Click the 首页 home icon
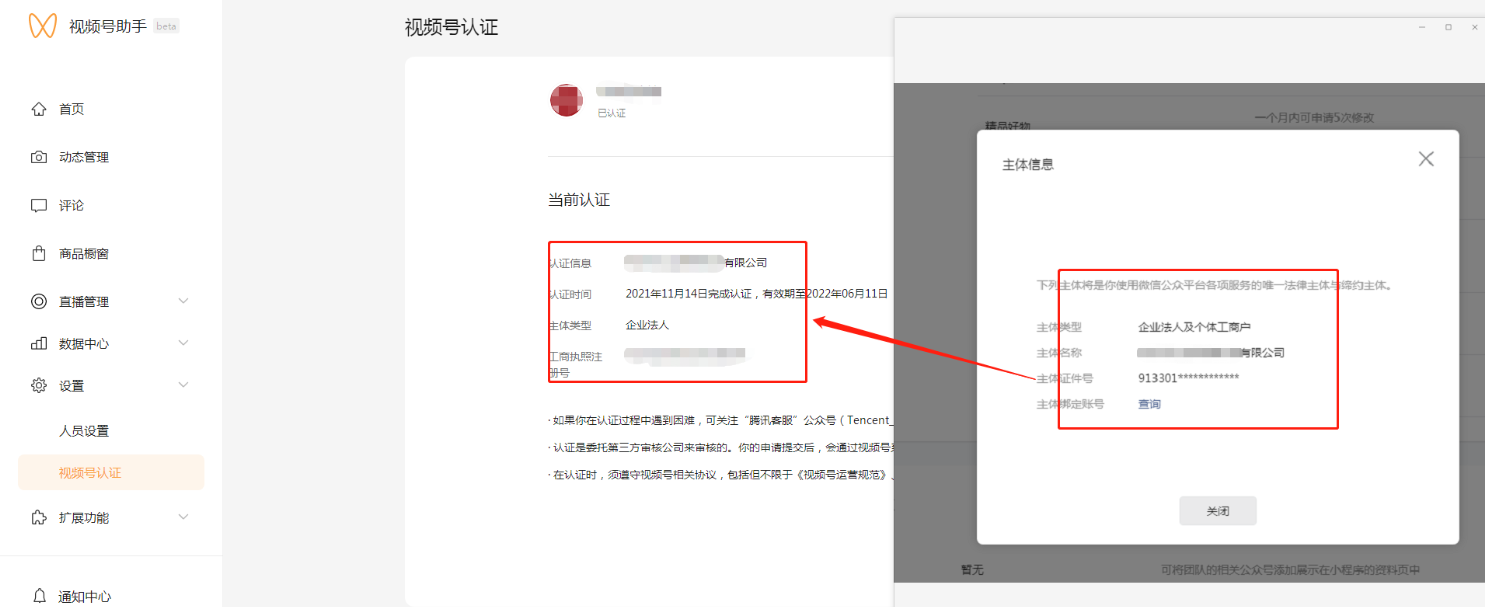This screenshot has width=1485, height=607. pyautogui.click(x=39, y=109)
